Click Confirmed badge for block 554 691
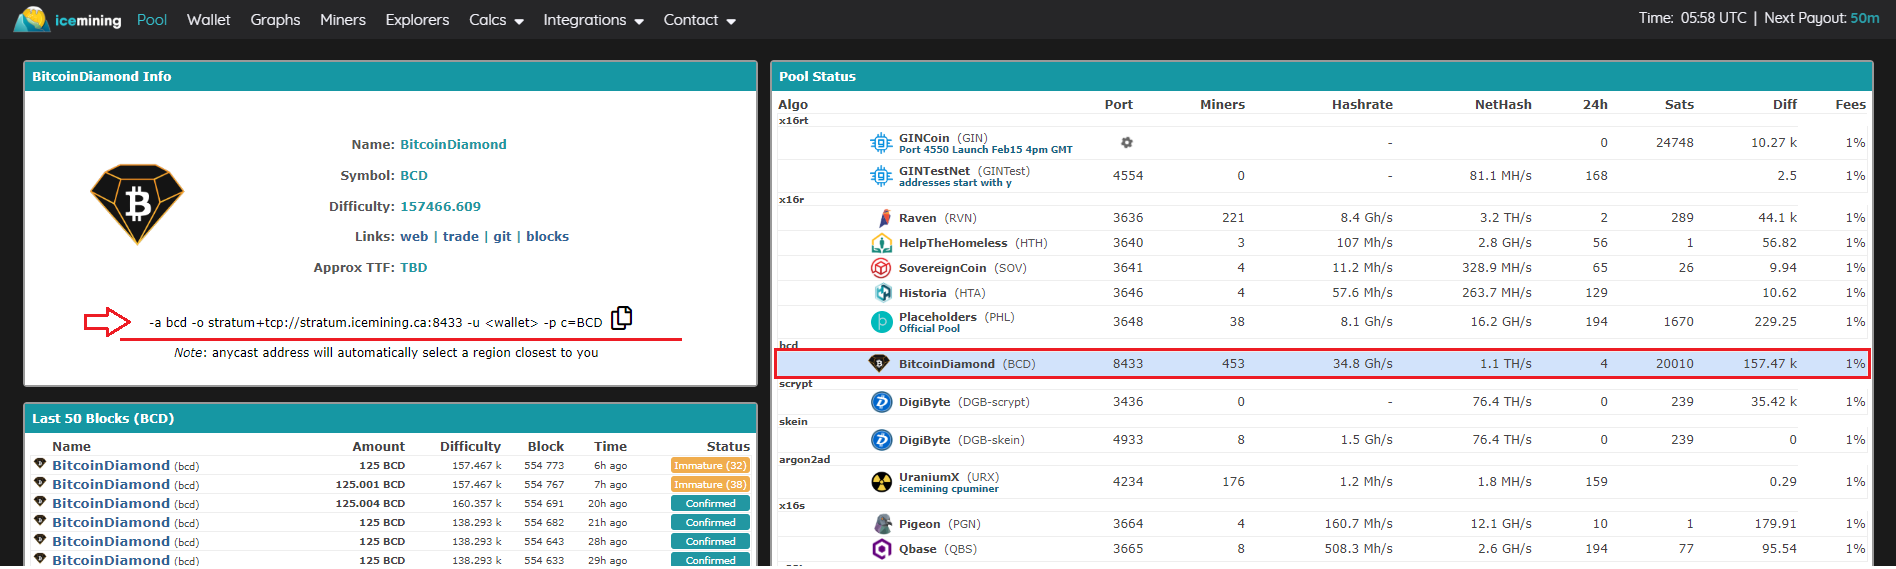 coord(710,503)
